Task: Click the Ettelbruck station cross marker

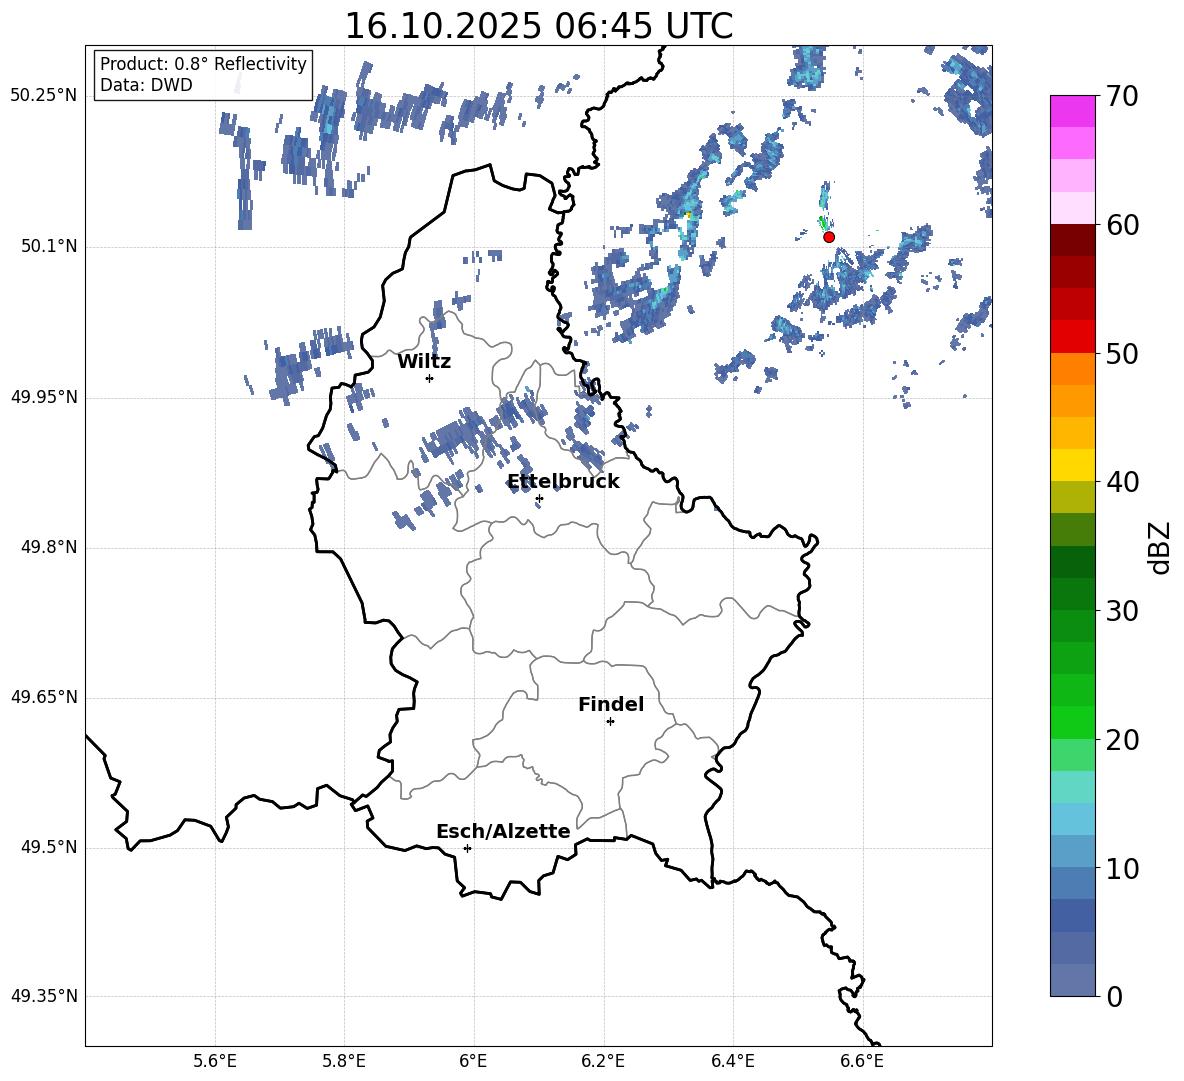Action: pyautogui.click(x=539, y=498)
